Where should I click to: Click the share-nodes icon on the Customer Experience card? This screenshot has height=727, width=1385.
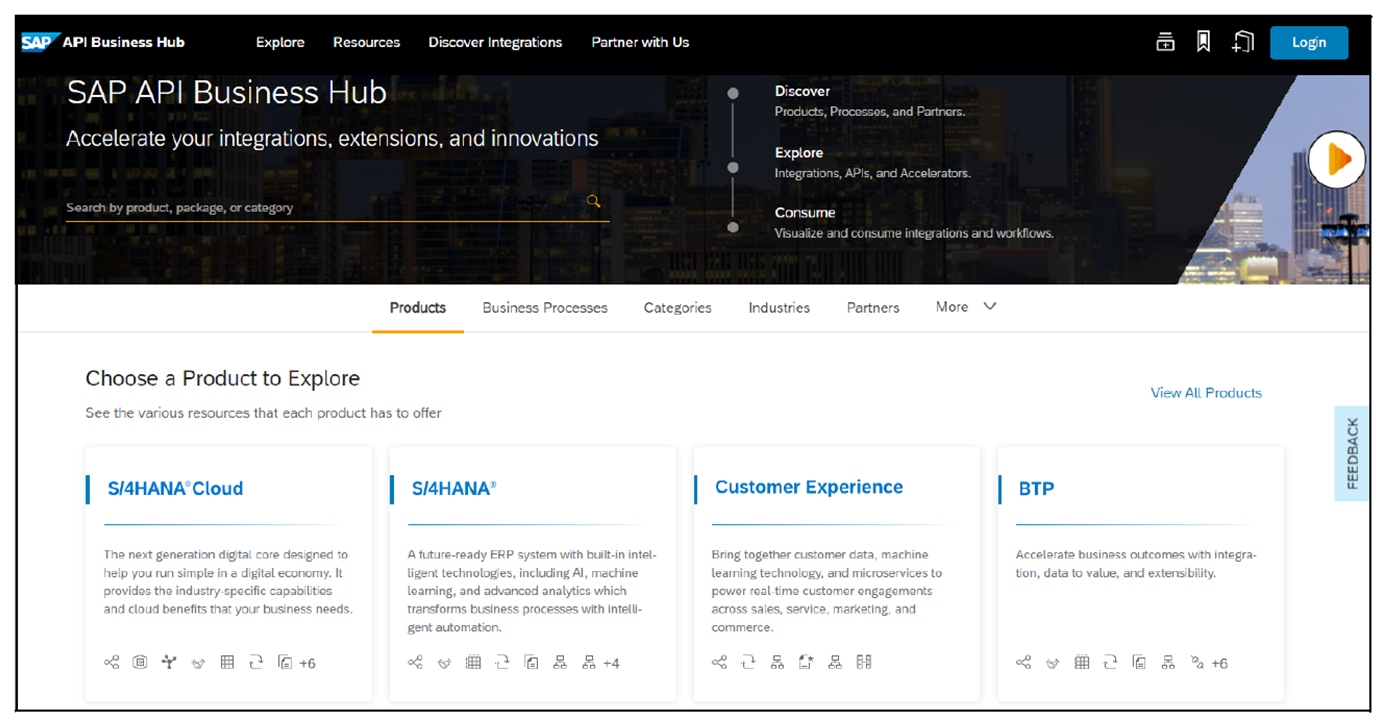(719, 662)
